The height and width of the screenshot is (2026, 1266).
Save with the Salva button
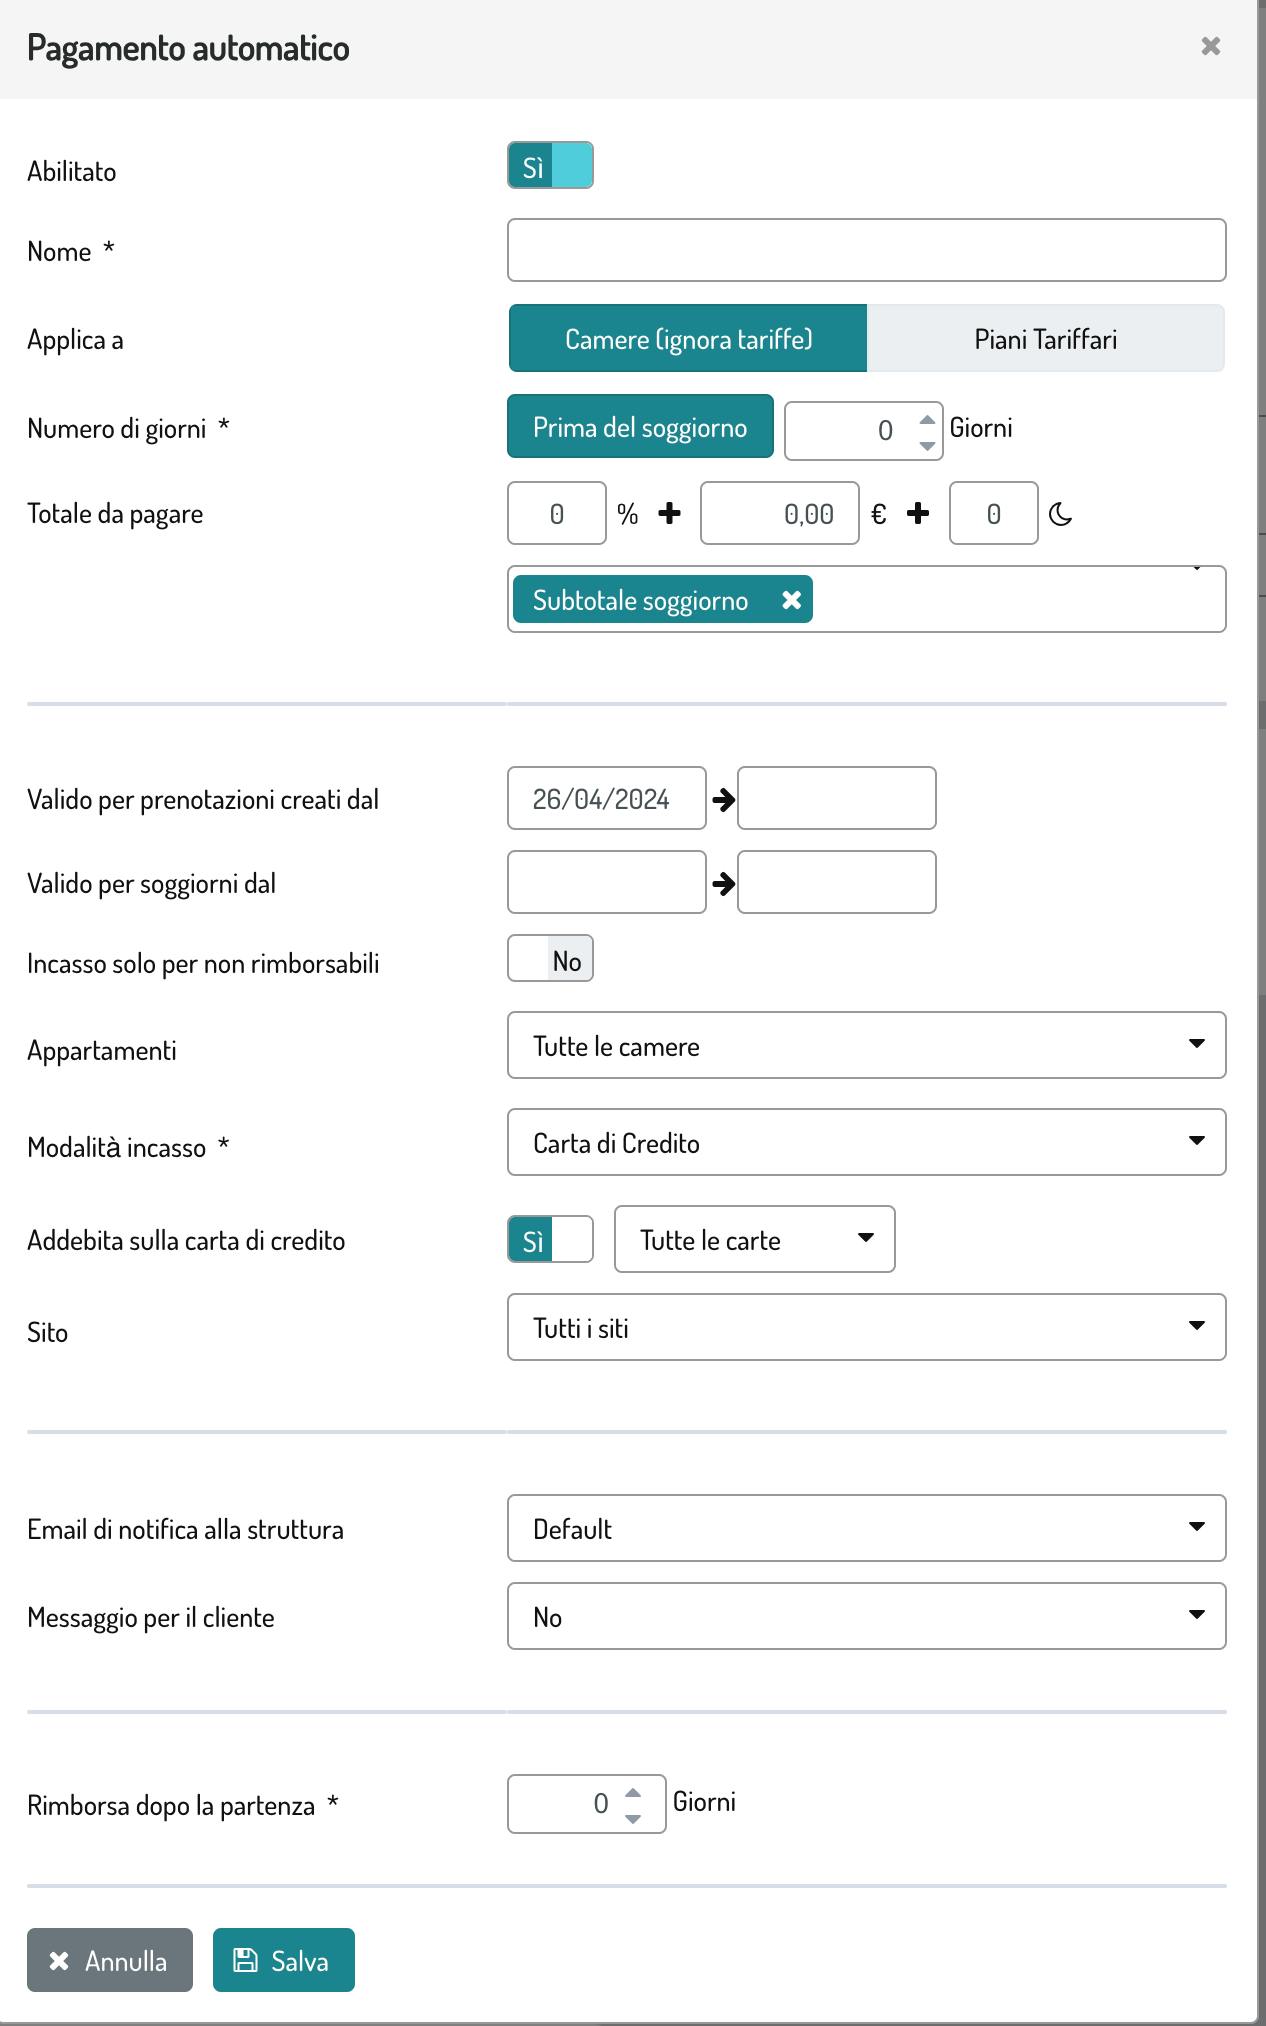tap(283, 1960)
